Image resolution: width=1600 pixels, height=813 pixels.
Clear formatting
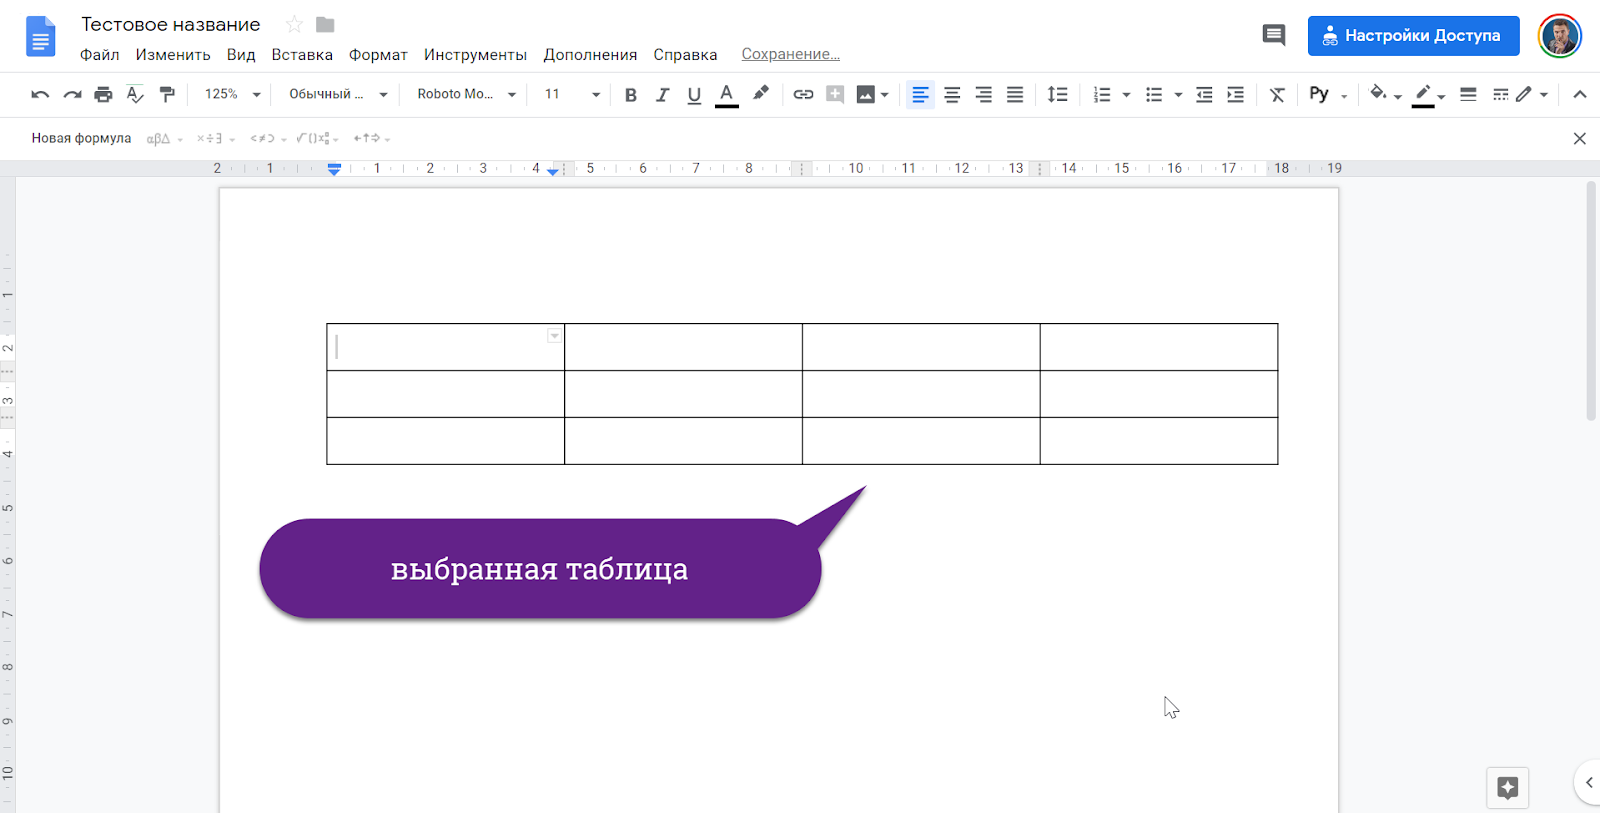click(x=1277, y=94)
